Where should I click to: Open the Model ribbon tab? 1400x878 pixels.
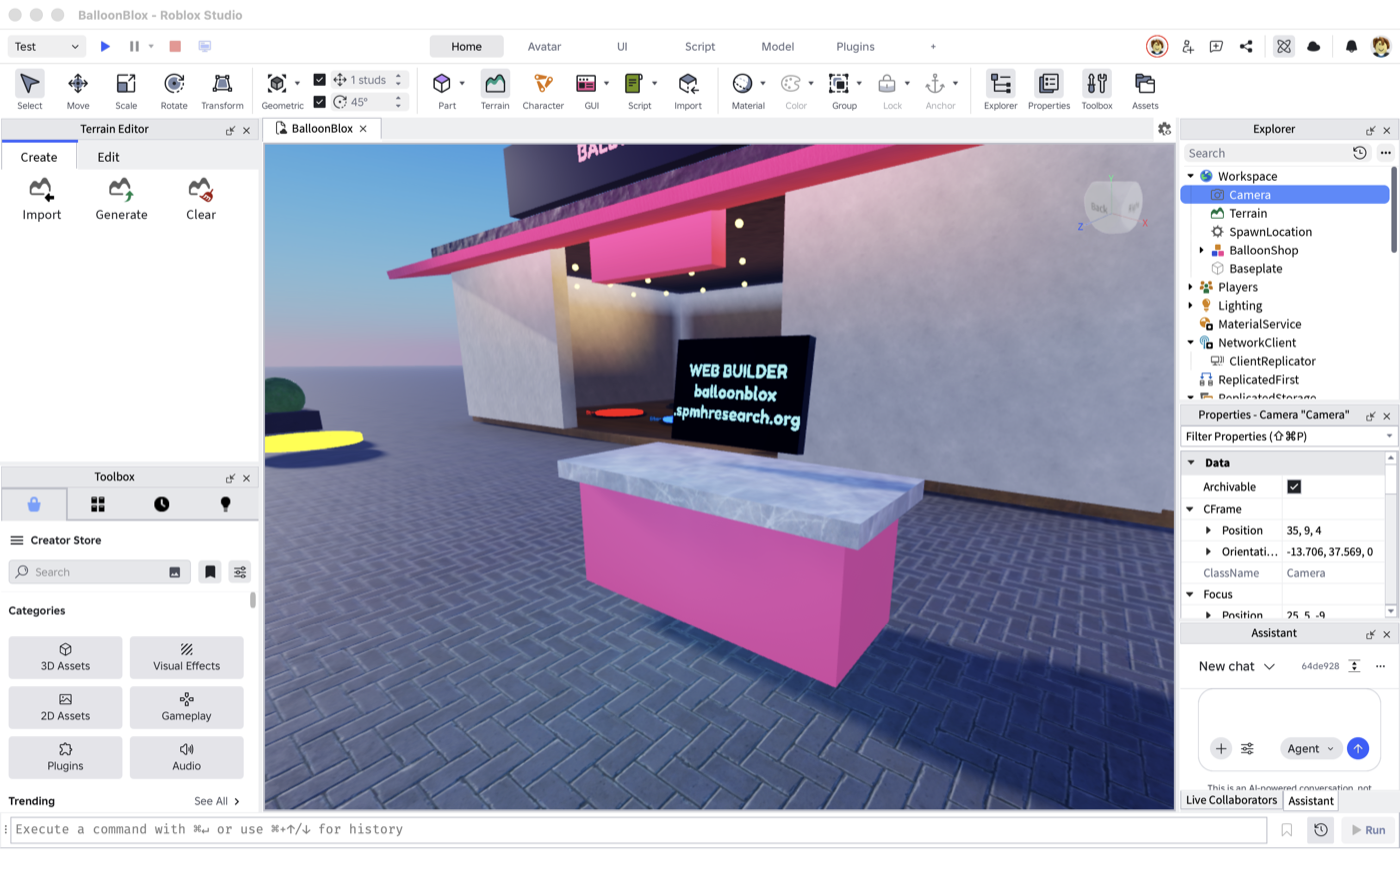(x=778, y=46)
